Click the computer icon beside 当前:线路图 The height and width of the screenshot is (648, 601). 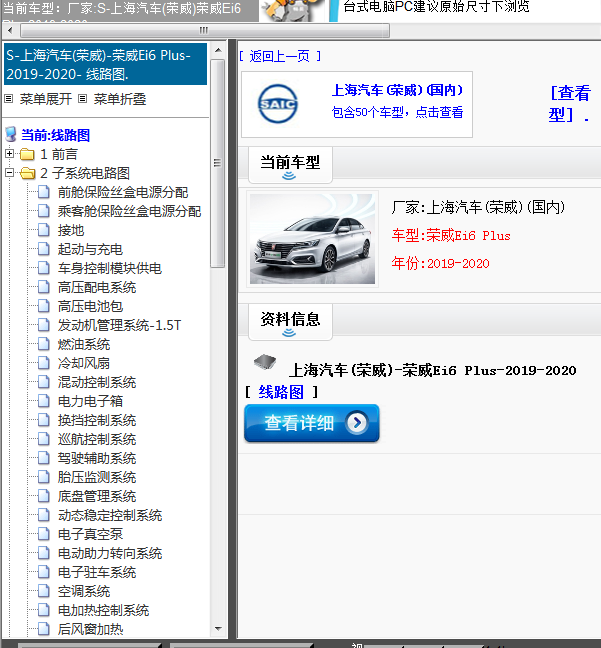(11, 135)
